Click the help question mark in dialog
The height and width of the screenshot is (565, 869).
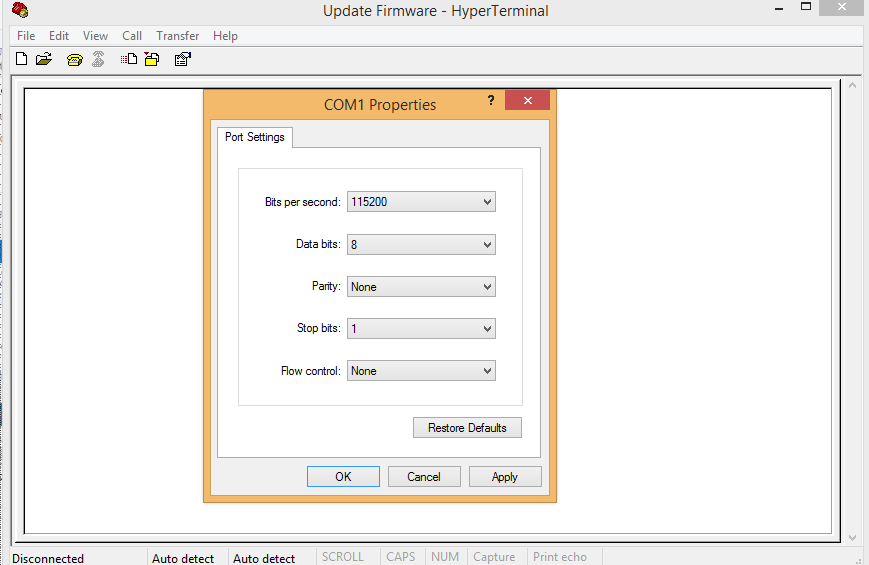coord(491,100)
